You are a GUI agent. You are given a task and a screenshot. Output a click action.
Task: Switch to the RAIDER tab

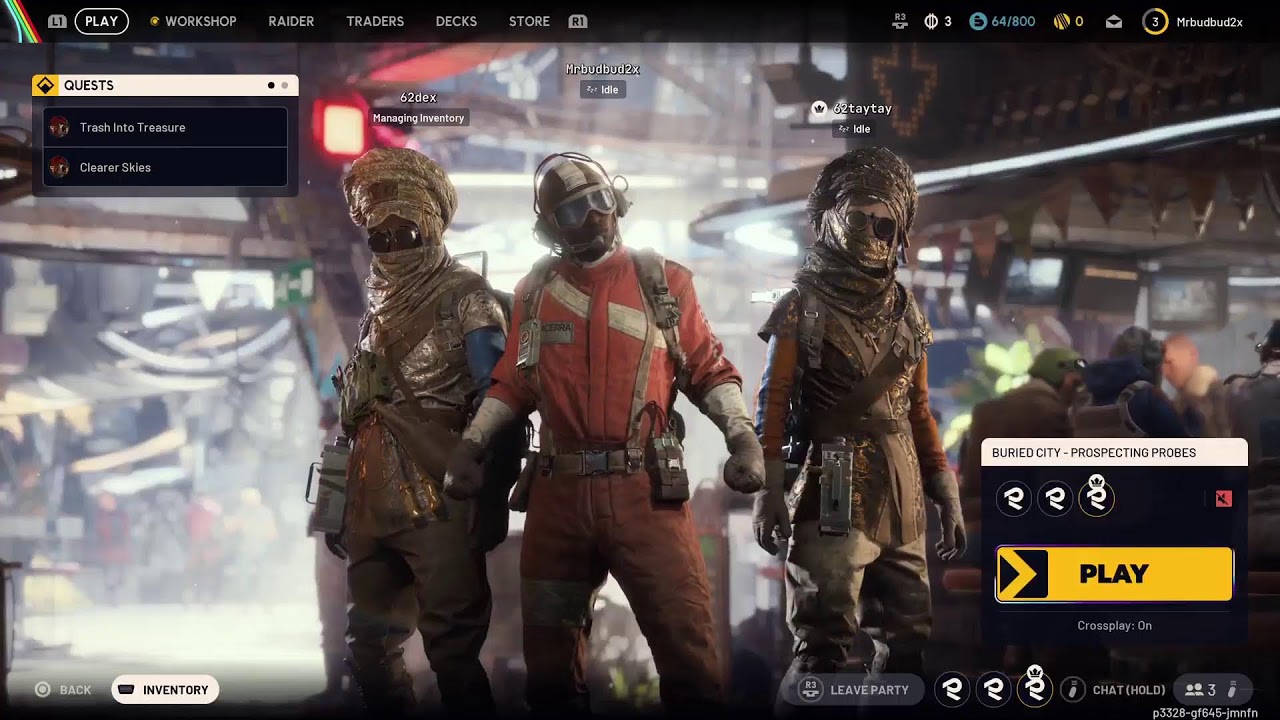point(291,21)
